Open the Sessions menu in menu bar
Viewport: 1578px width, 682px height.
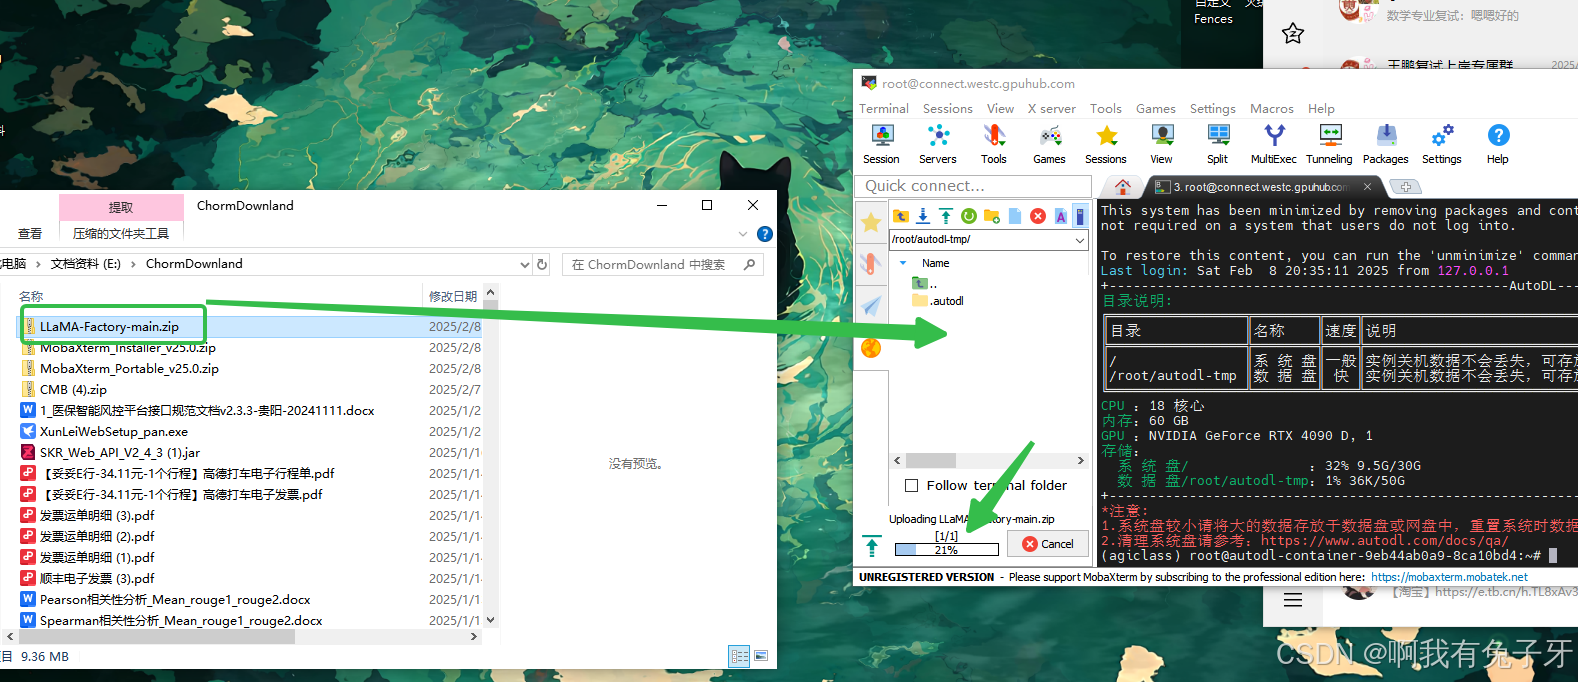click(948, 108)
